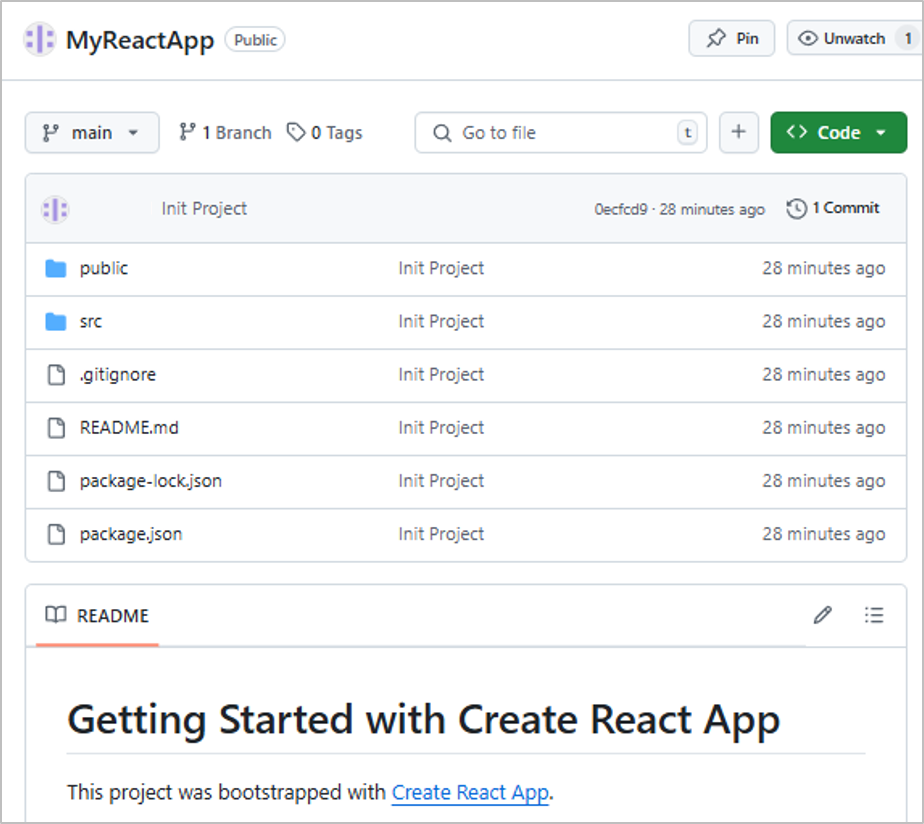The image size is (924, 824).
Task: Open the add file plus button
Action: tap(738, 133)
